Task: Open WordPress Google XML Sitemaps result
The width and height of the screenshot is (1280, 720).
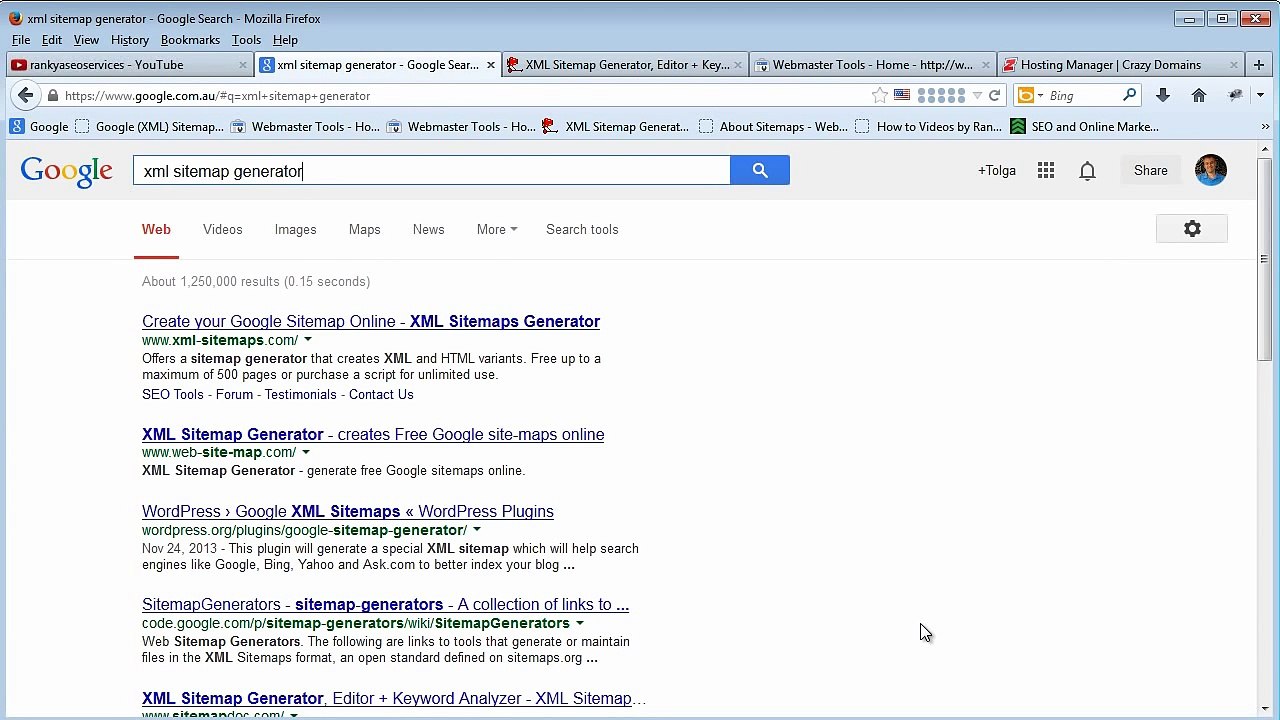Action: [x=348, y=512]
